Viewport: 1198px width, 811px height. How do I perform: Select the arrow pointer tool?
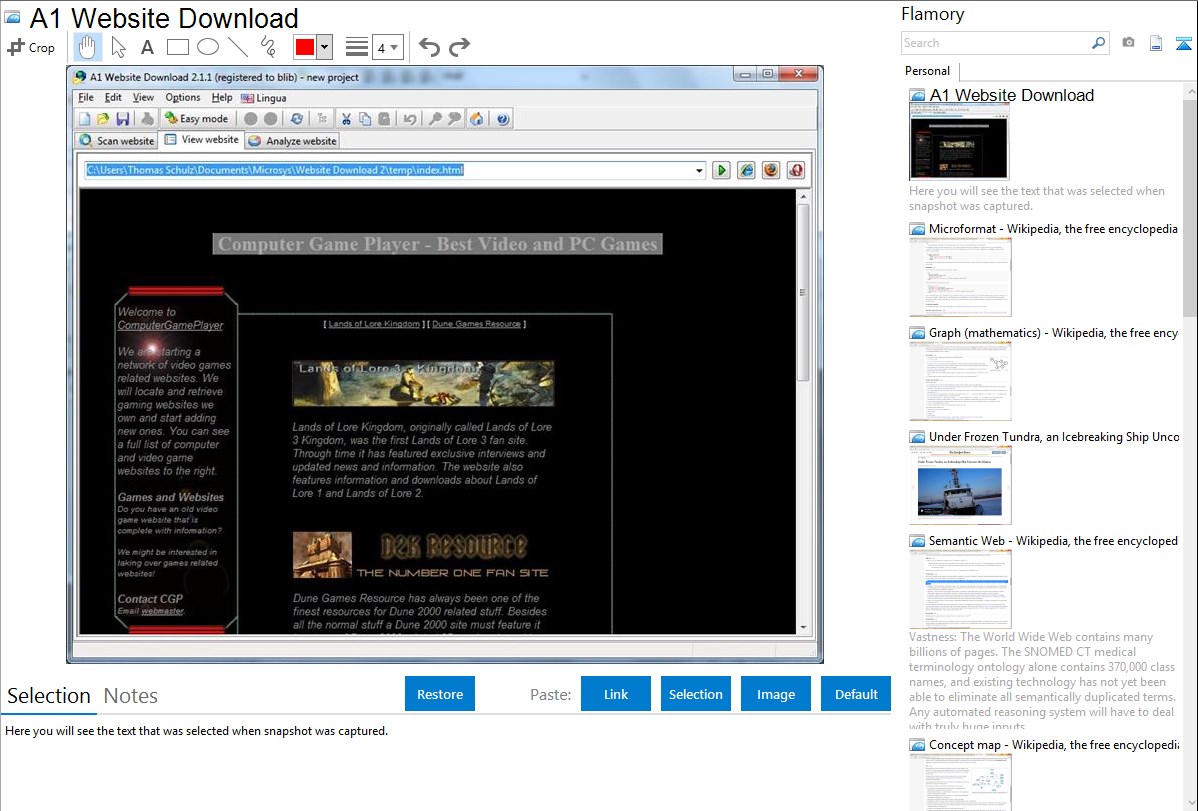click(118, 47)
